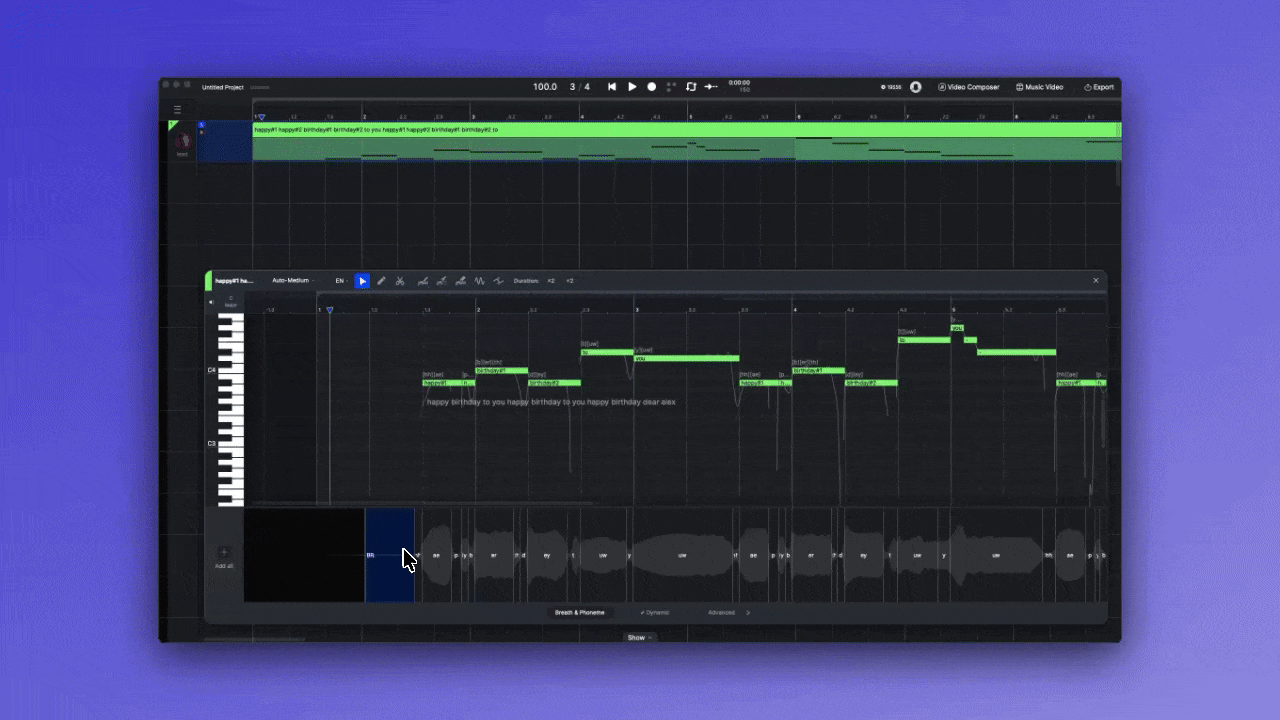
Task: Click the skip-to-start transport button
Action: (612, 87)
